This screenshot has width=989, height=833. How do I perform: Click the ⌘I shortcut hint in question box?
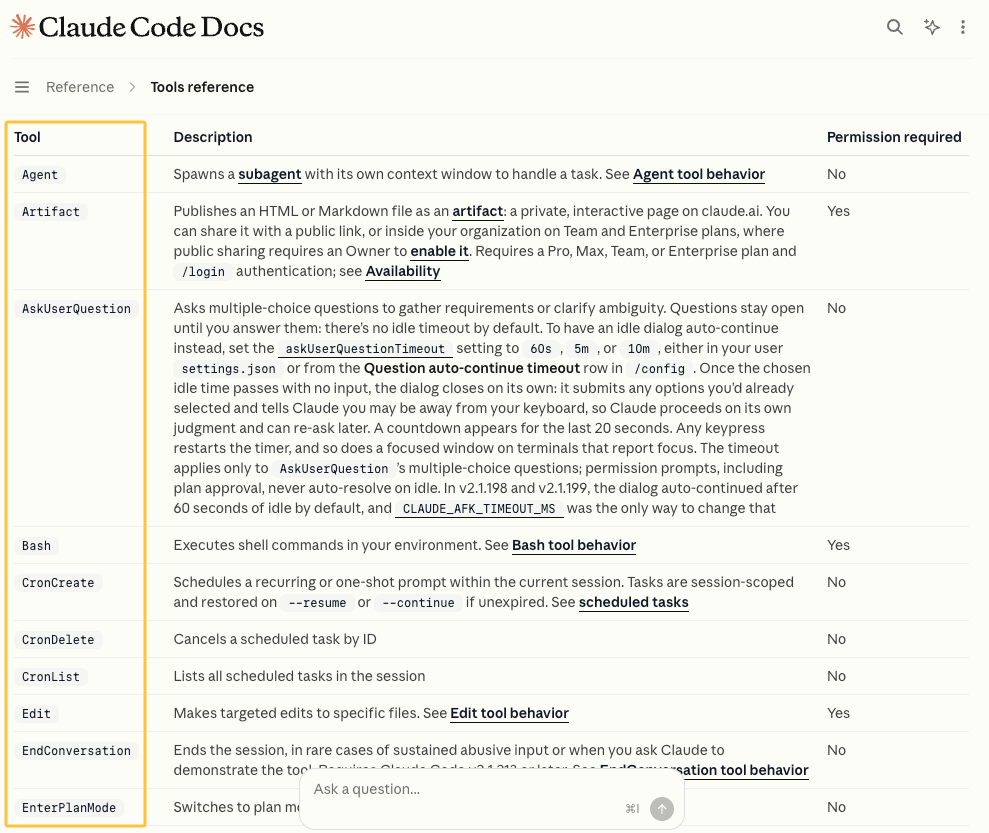click(x=632, y=808)
